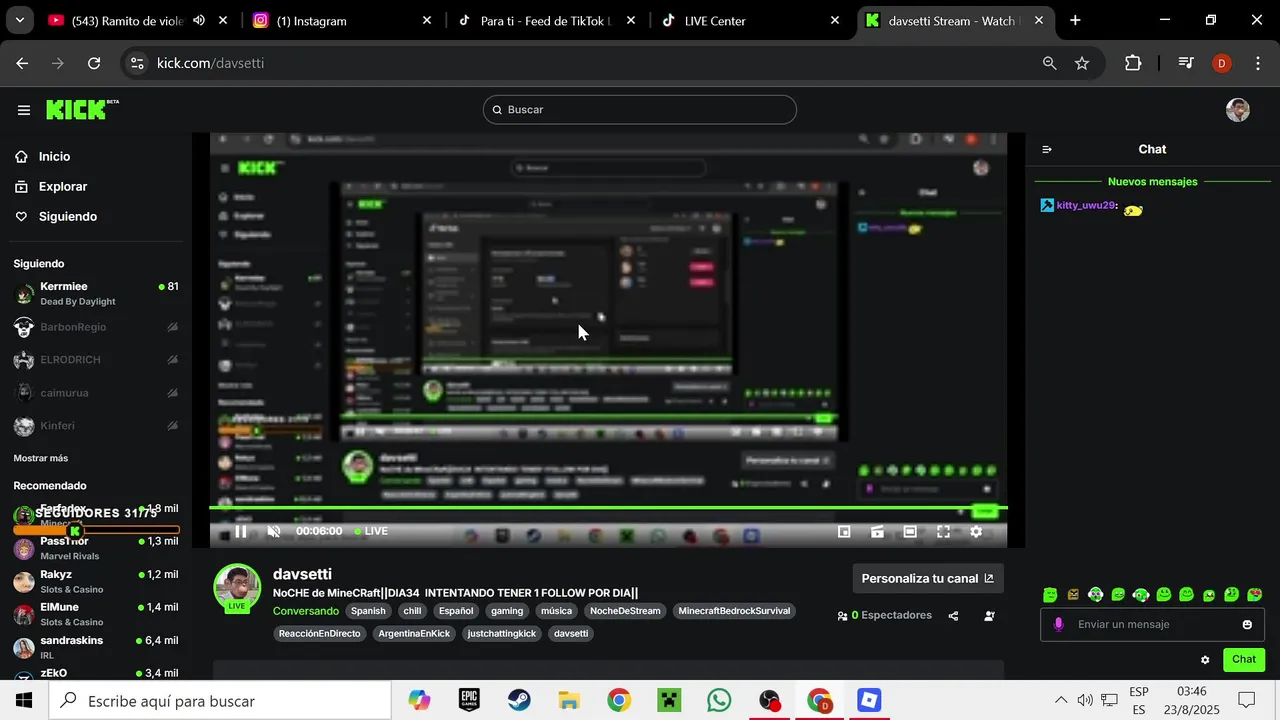Open Kinferi's channel
This screenshot has height=720, width=1280.
click(x=96, y=426)
